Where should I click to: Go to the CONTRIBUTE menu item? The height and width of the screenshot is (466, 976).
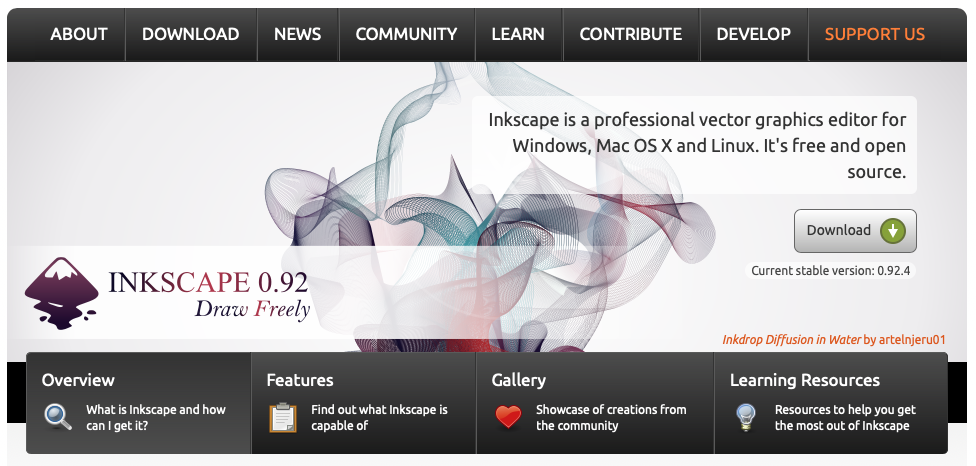coord(631,34)
